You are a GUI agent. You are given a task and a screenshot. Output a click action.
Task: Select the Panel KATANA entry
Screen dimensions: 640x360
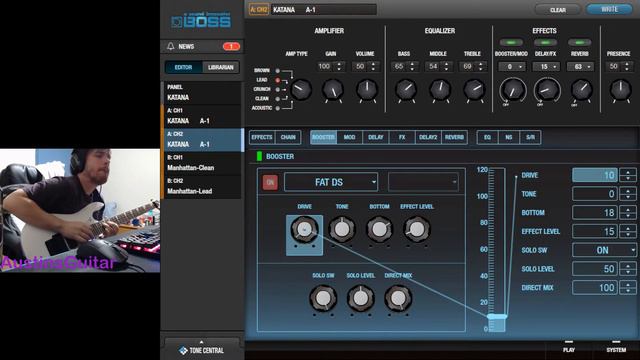[x=203, y=93]
